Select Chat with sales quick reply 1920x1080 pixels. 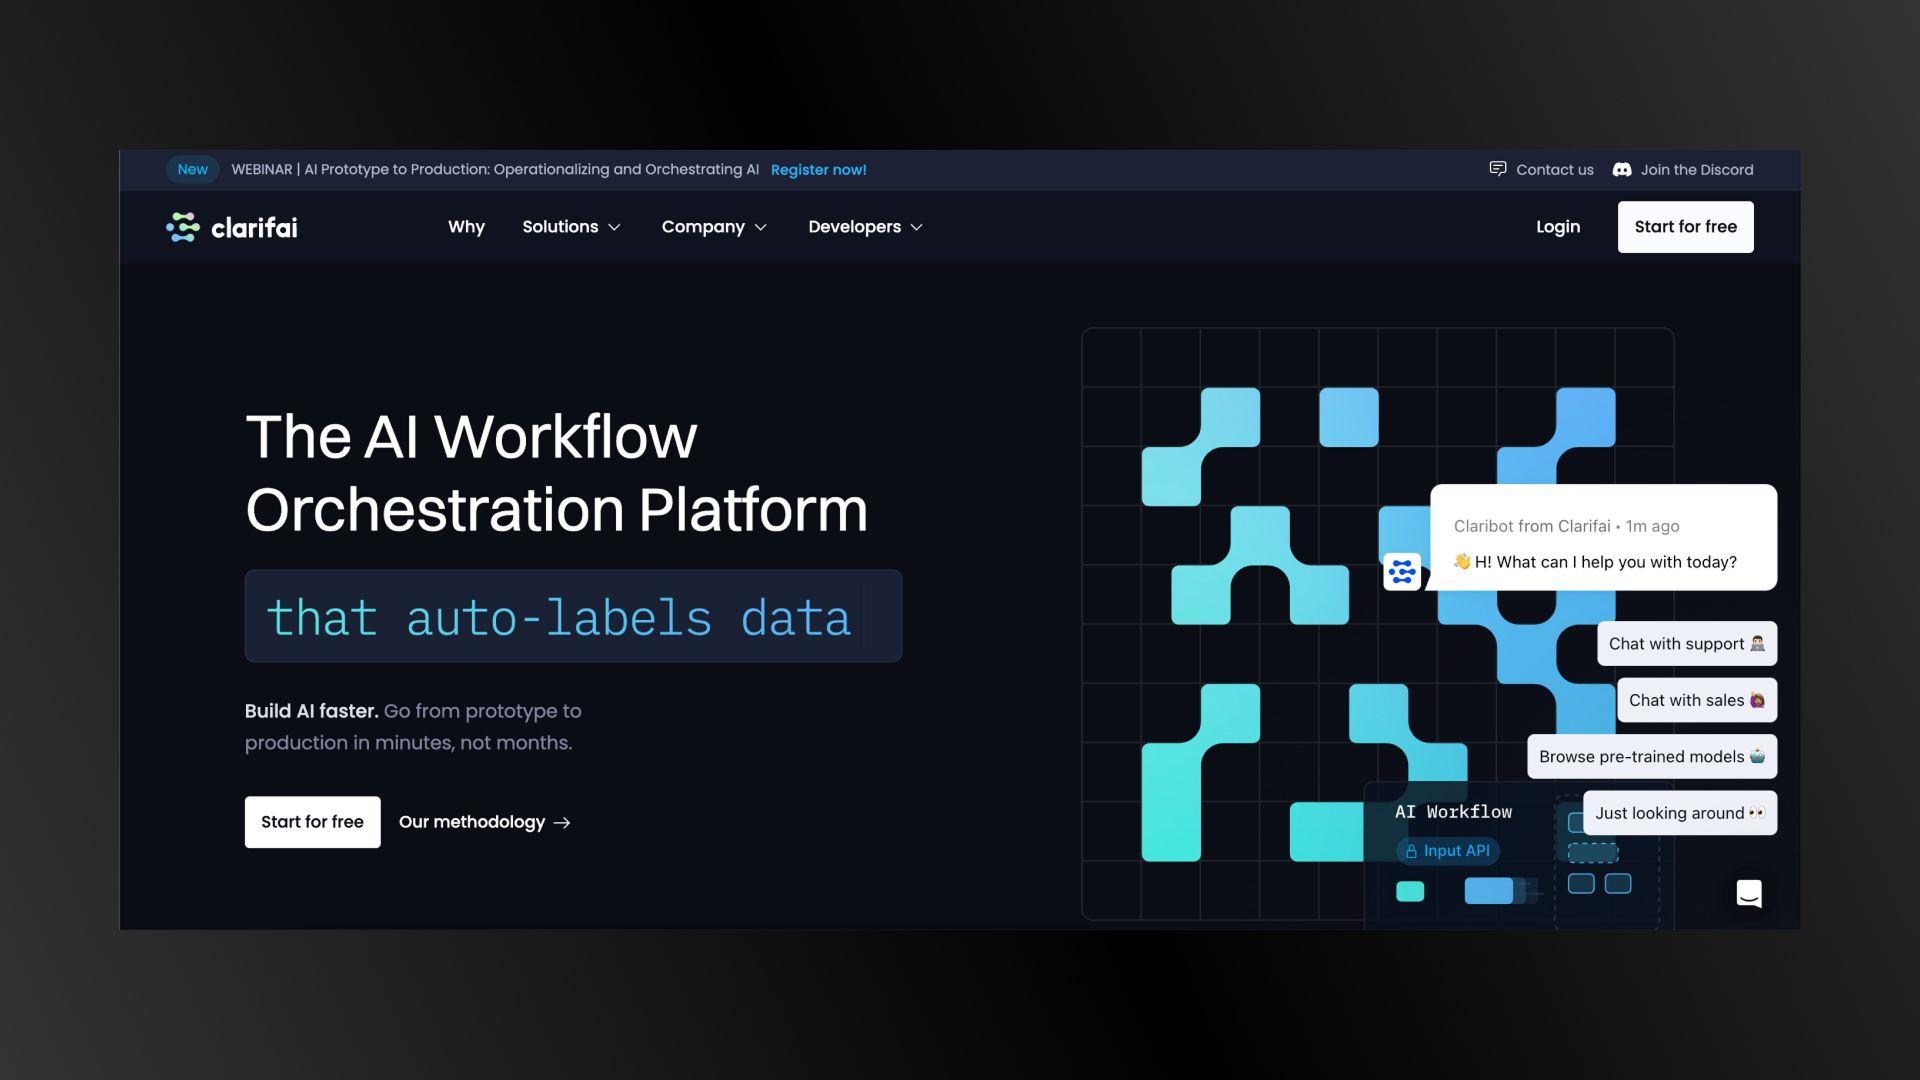pos(1696,701)
